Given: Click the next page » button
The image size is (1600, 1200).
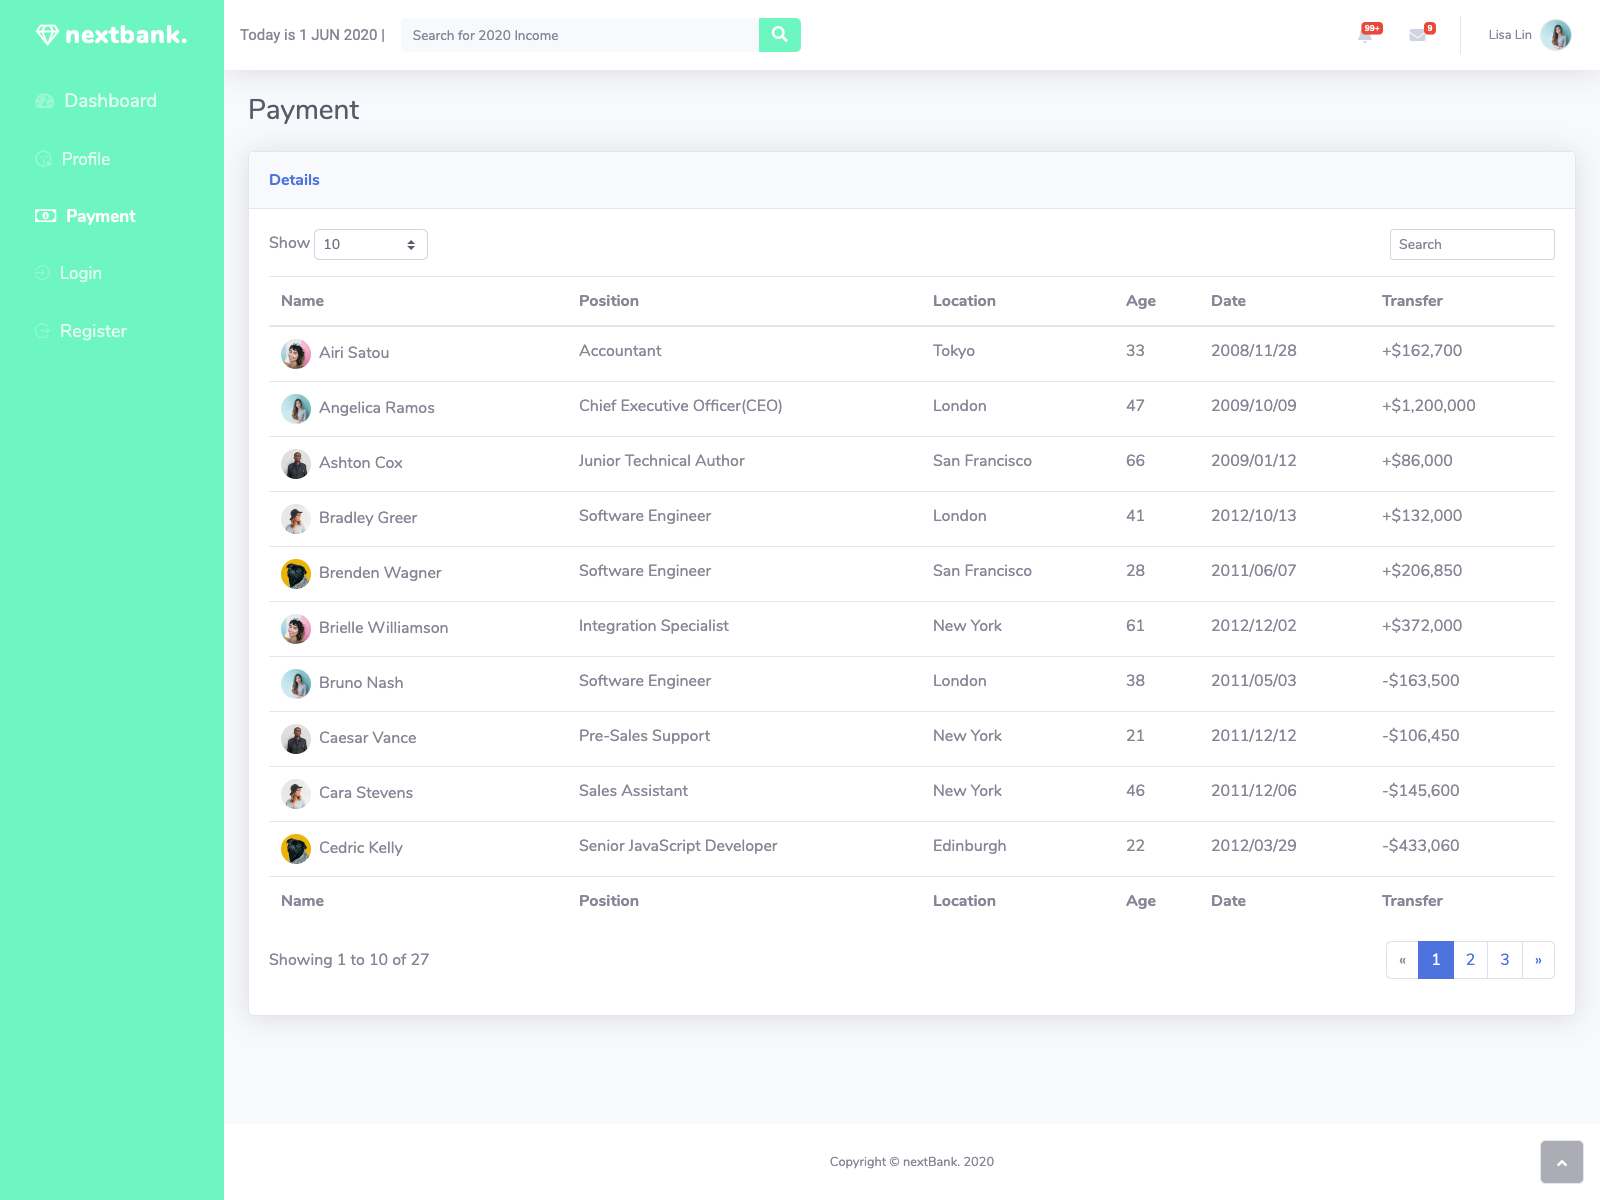Looking at the screenshot, I should click(1538, 960).
